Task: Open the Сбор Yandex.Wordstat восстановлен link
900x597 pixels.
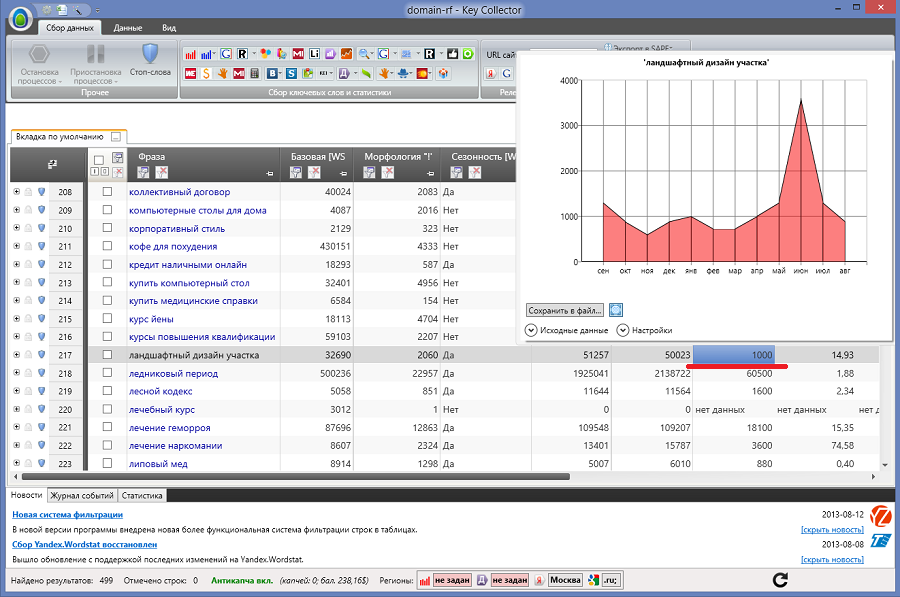Action: pyautogui.click(x=84, y=544)
